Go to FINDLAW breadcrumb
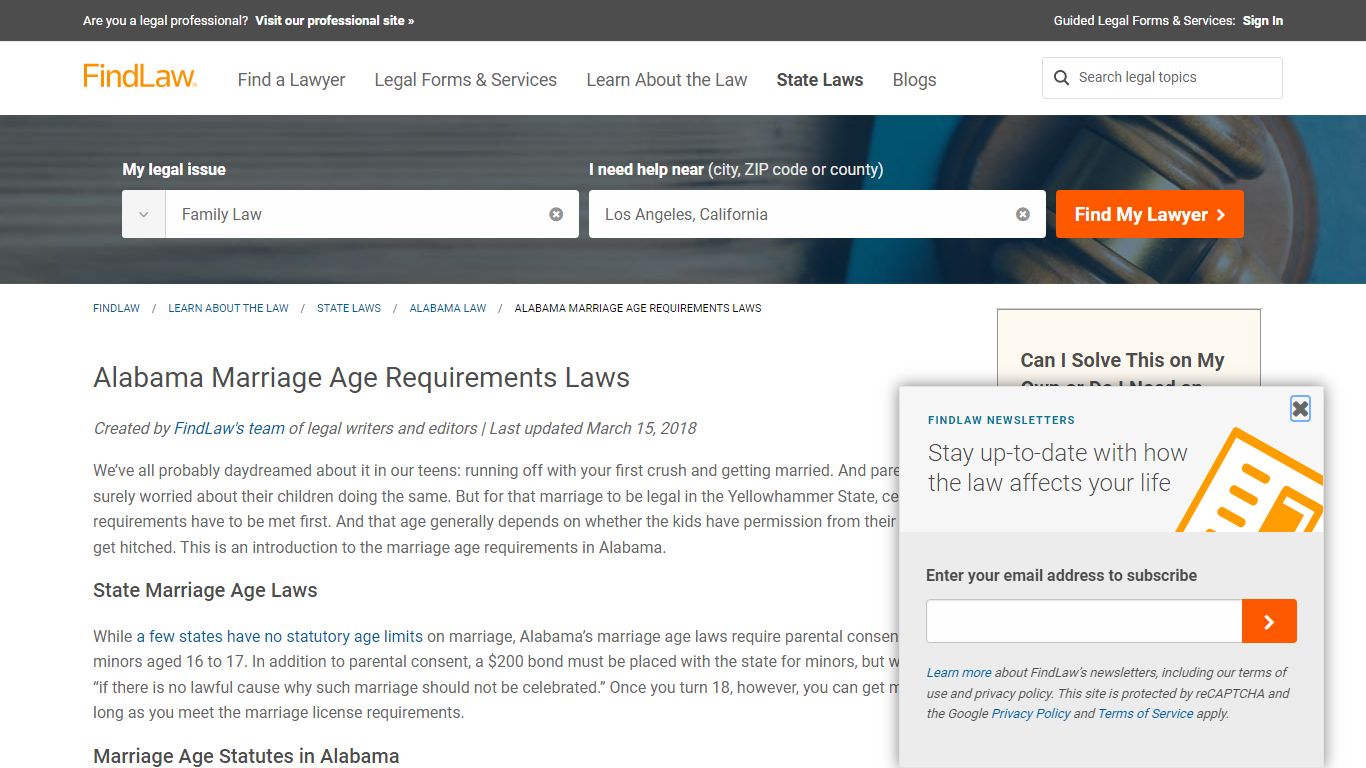 coord(116,308)
